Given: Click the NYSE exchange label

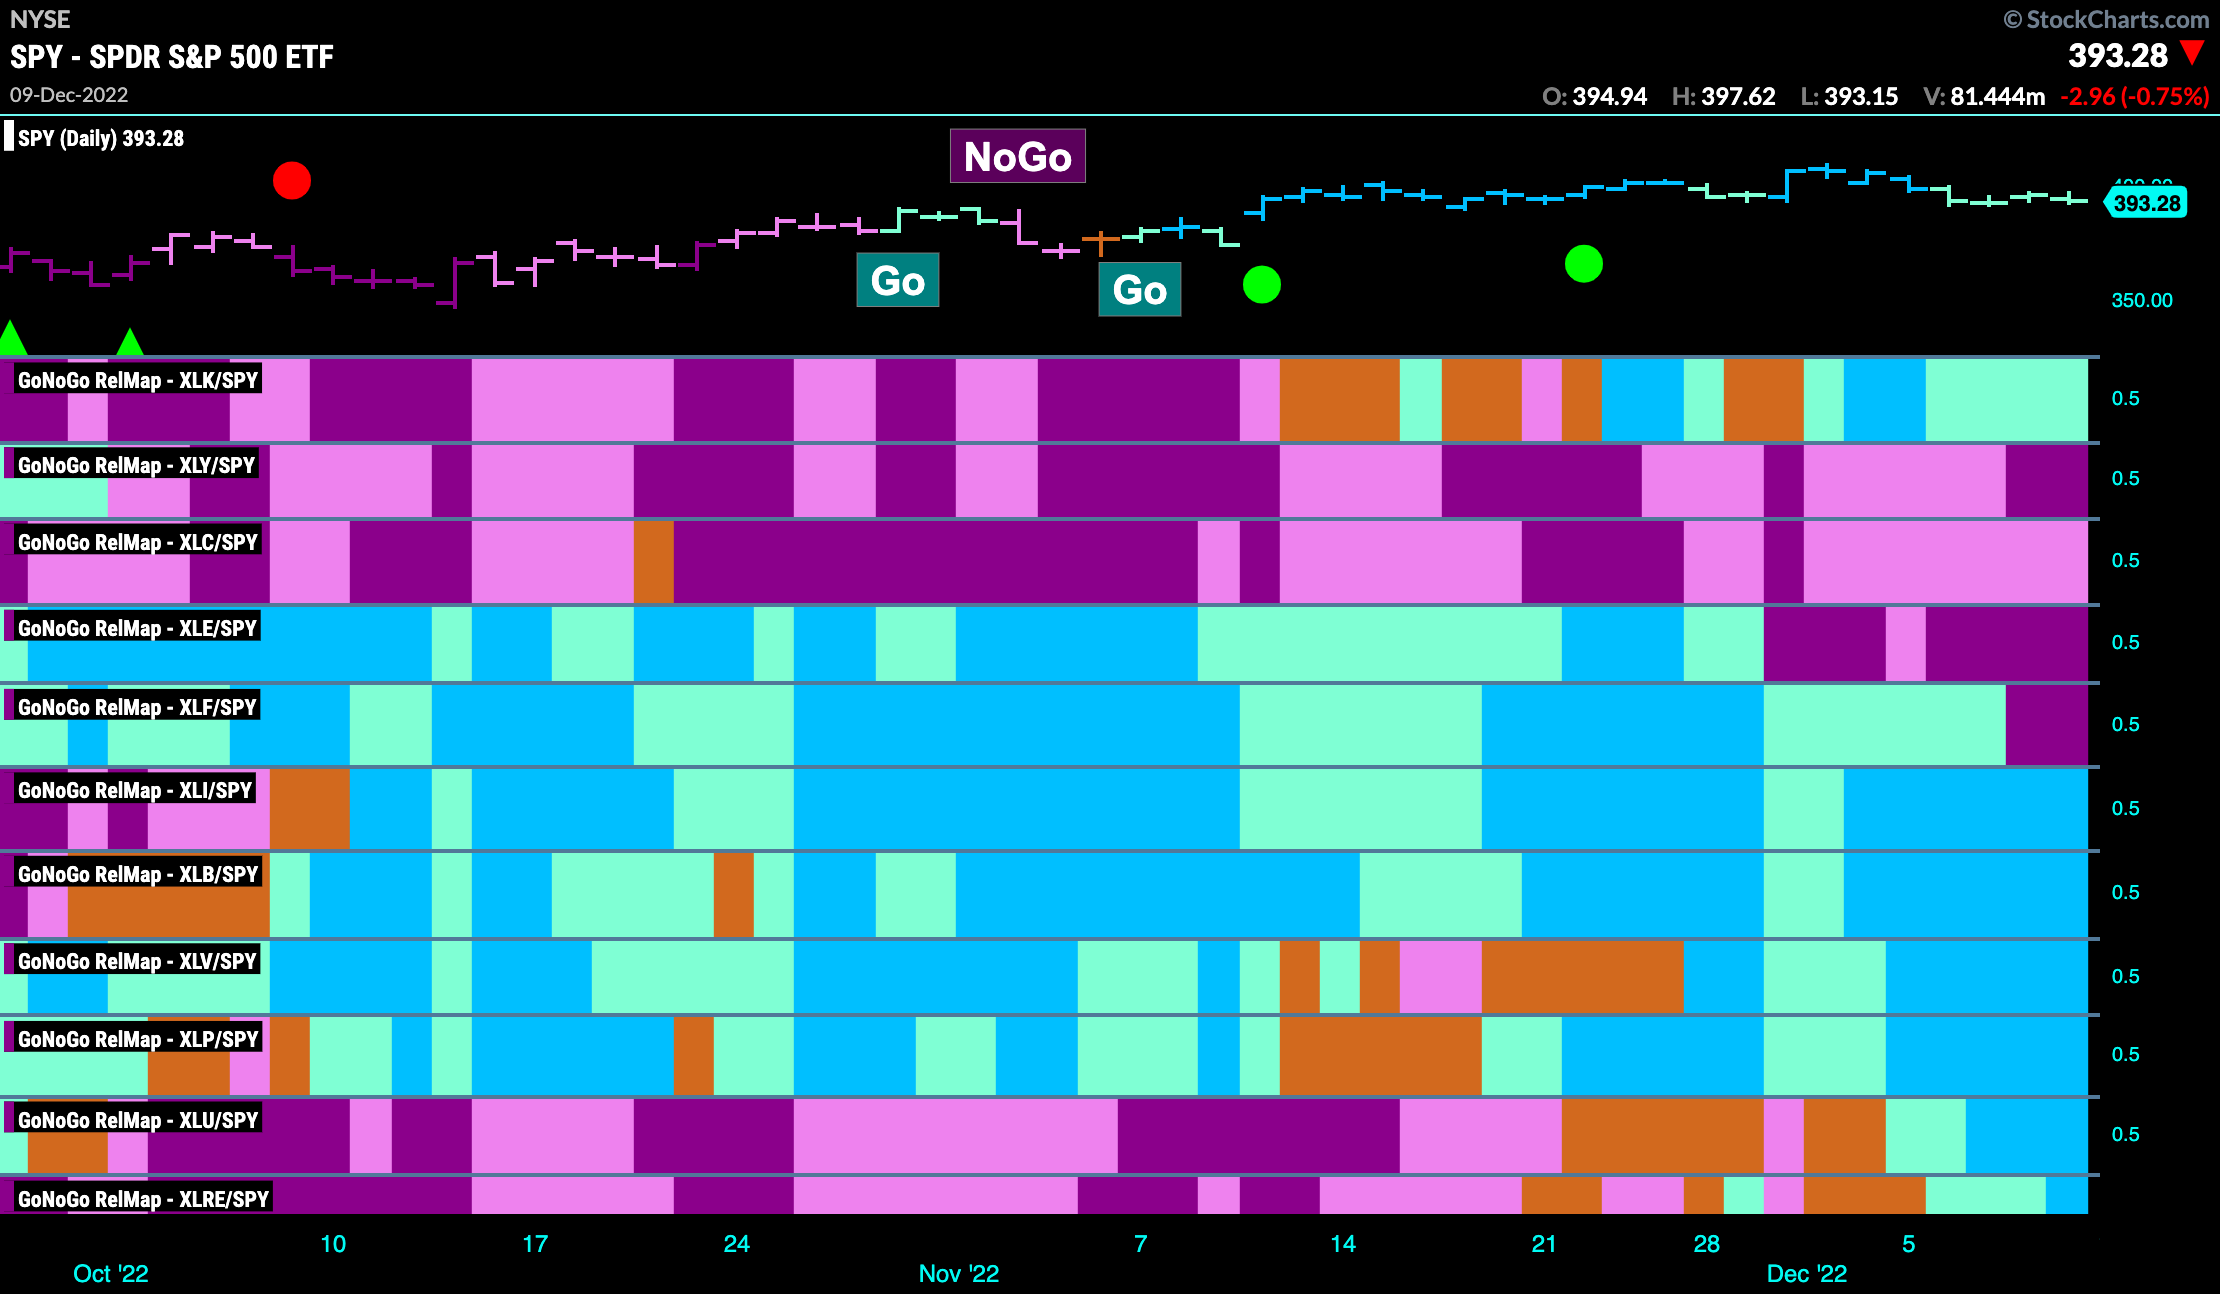Looking at the screenshot, I should coord(40,19).
